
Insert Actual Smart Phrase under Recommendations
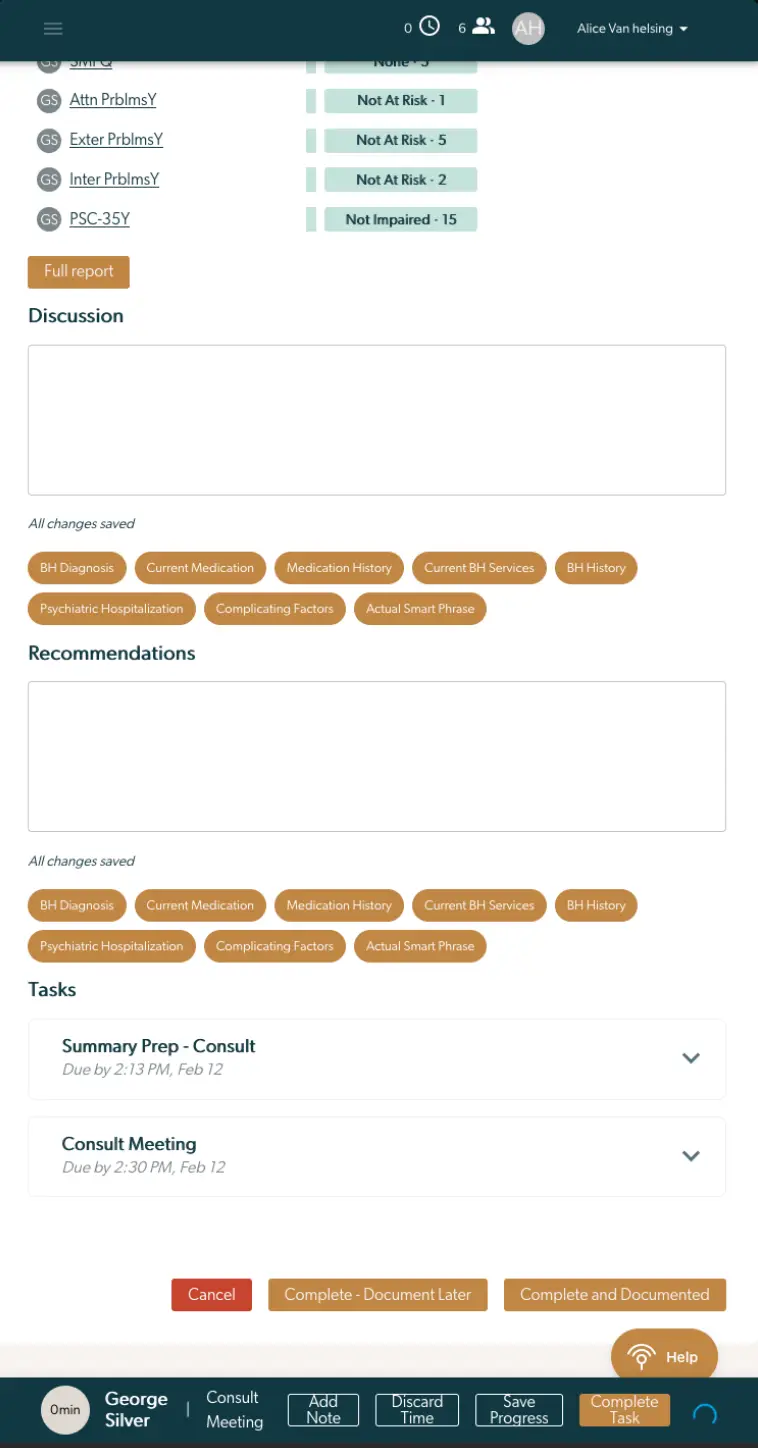[420, 946]
